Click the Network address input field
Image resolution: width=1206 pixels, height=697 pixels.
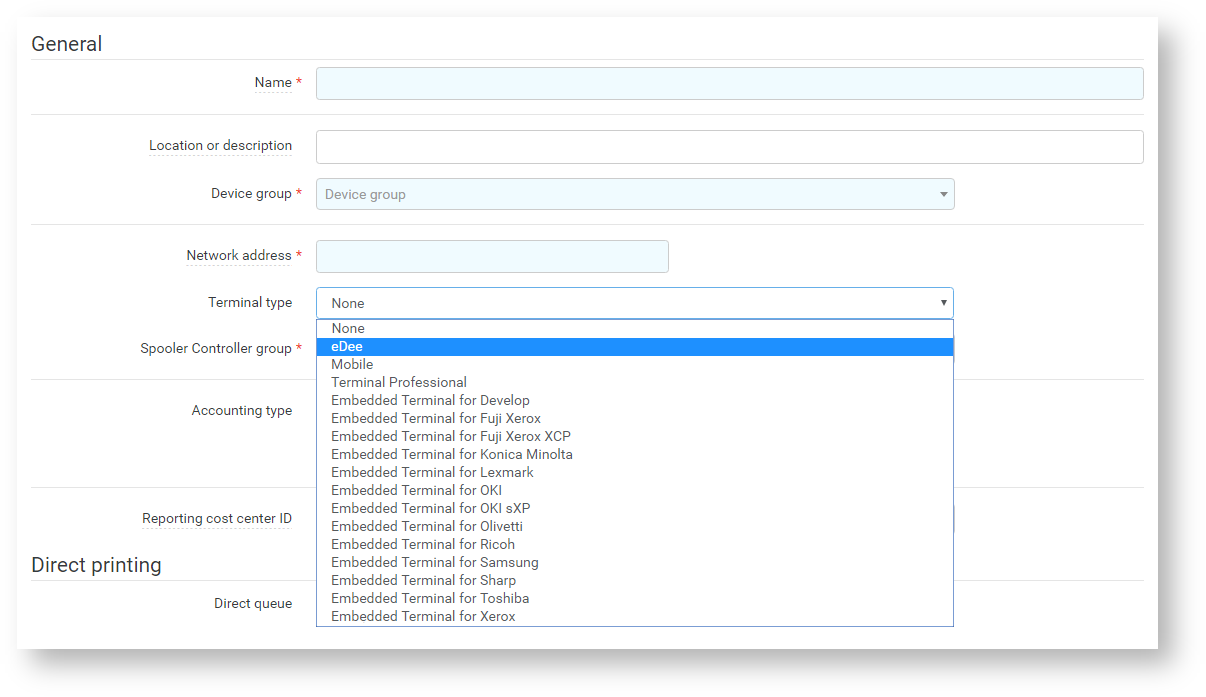tap(492, 257)
